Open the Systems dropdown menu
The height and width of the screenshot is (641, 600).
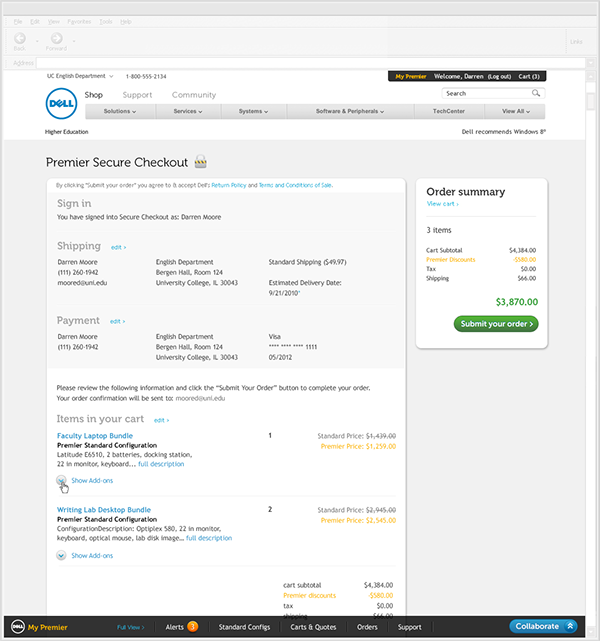[253, 111]
